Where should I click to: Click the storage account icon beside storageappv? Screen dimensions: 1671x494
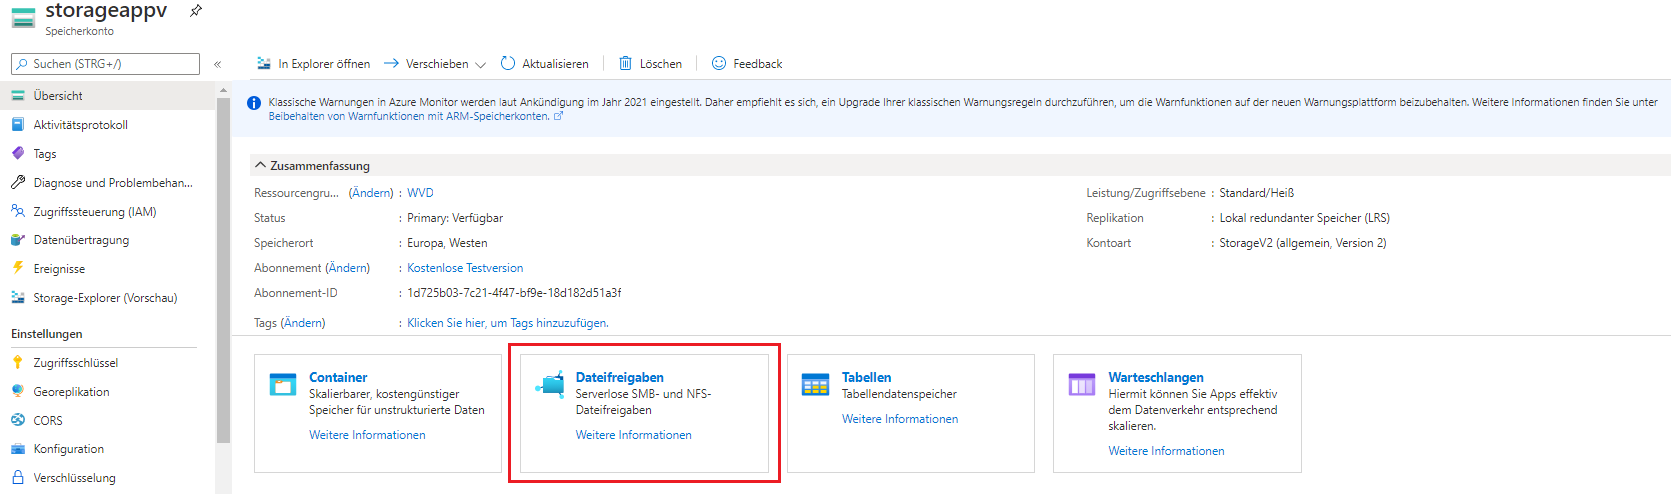coord(23,17)
